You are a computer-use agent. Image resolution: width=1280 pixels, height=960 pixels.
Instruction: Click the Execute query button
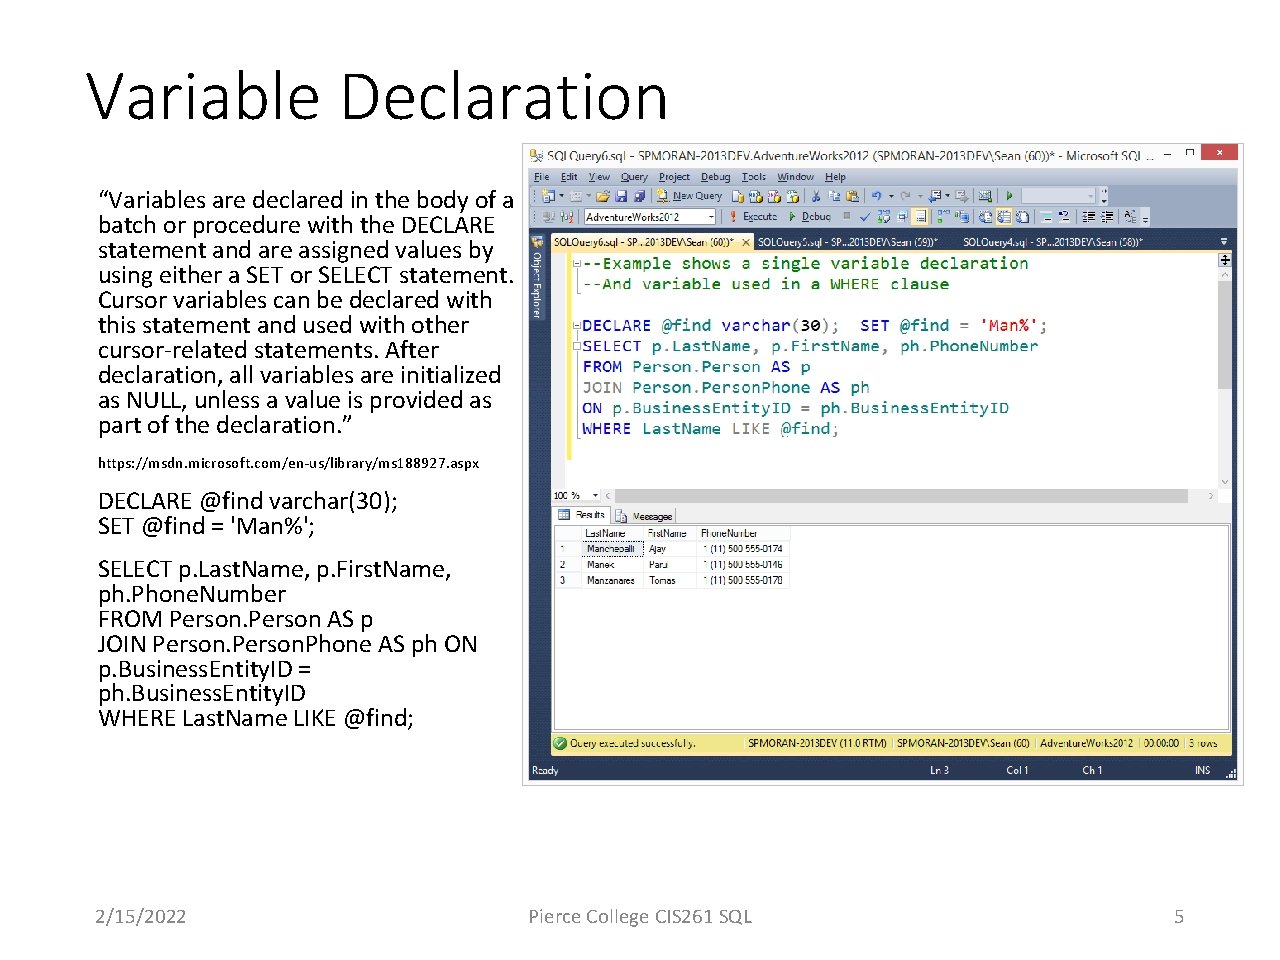753,216
